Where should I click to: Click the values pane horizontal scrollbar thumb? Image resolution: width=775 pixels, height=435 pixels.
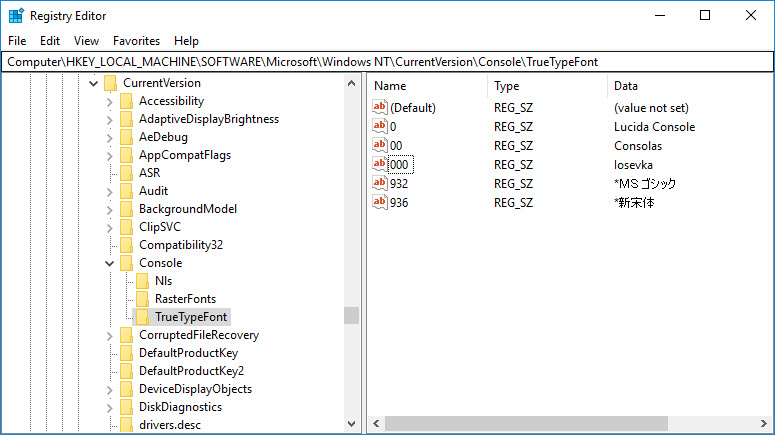point(526,424)
